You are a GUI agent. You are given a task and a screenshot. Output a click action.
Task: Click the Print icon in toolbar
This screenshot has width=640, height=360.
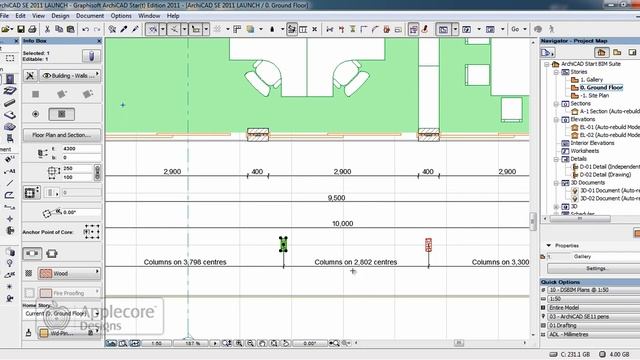click(x=32, y=29)
